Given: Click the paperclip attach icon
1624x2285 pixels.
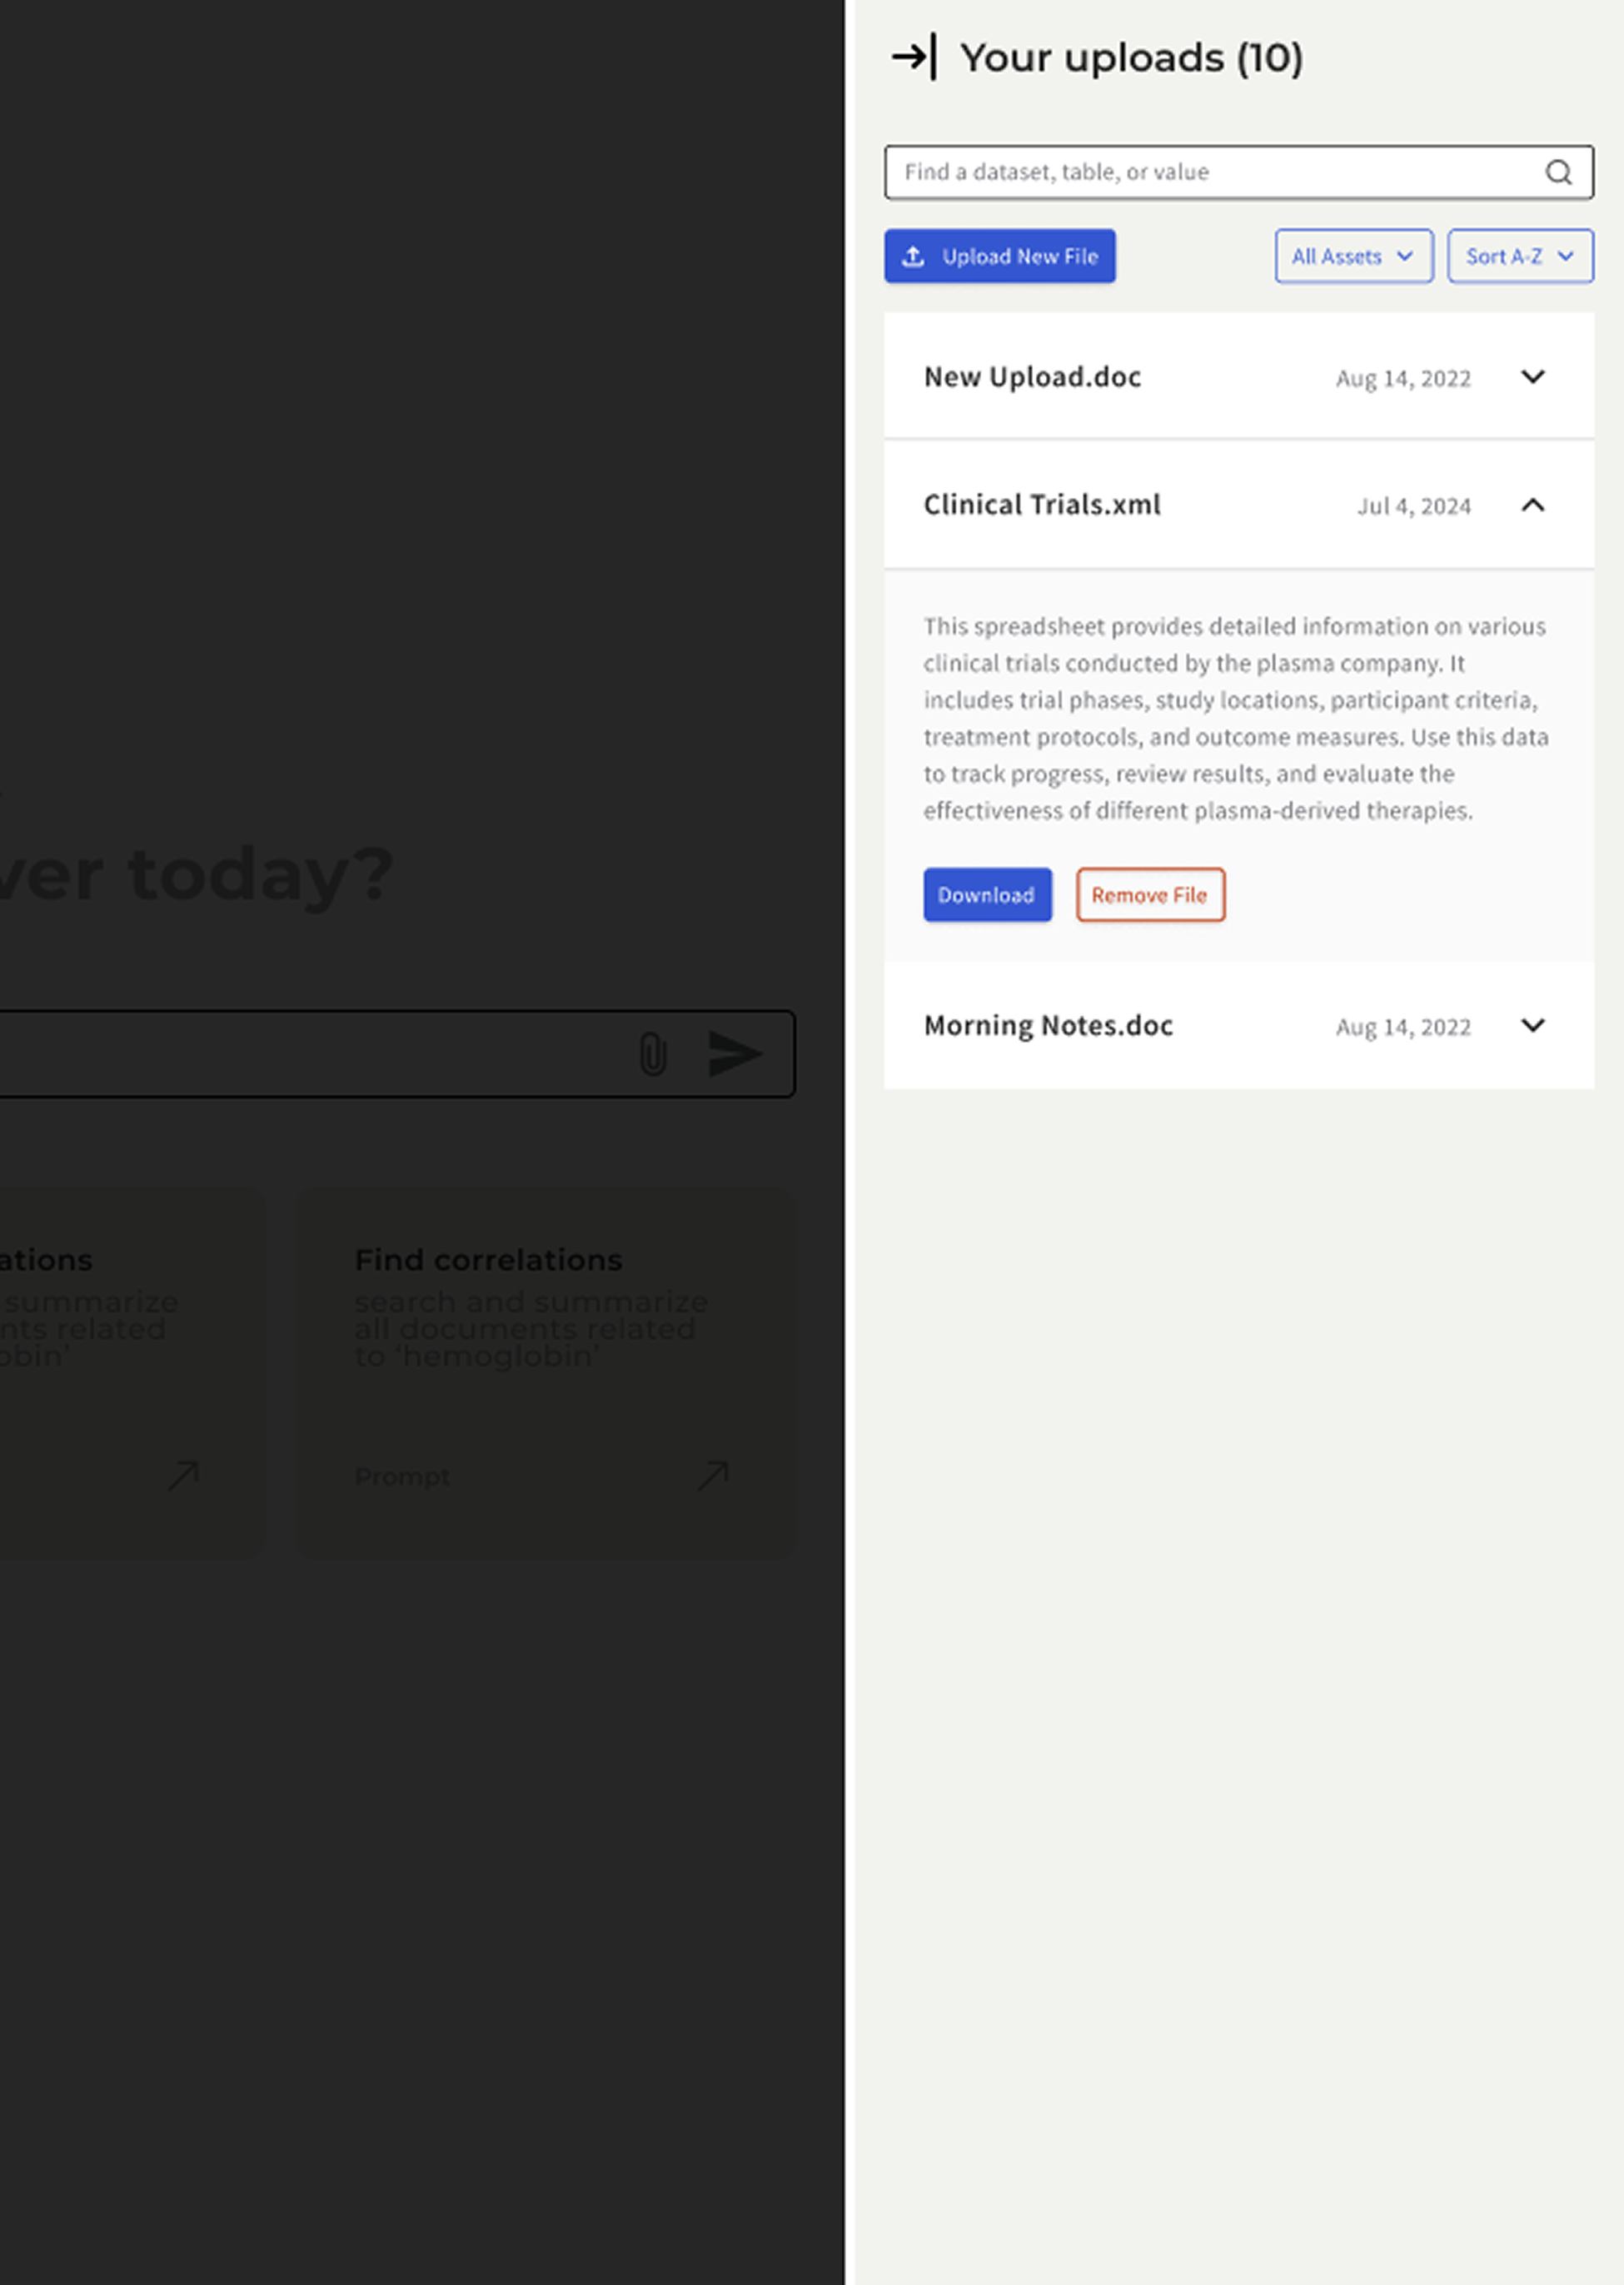Looking at the screenshot, I should click(652, 1054).
